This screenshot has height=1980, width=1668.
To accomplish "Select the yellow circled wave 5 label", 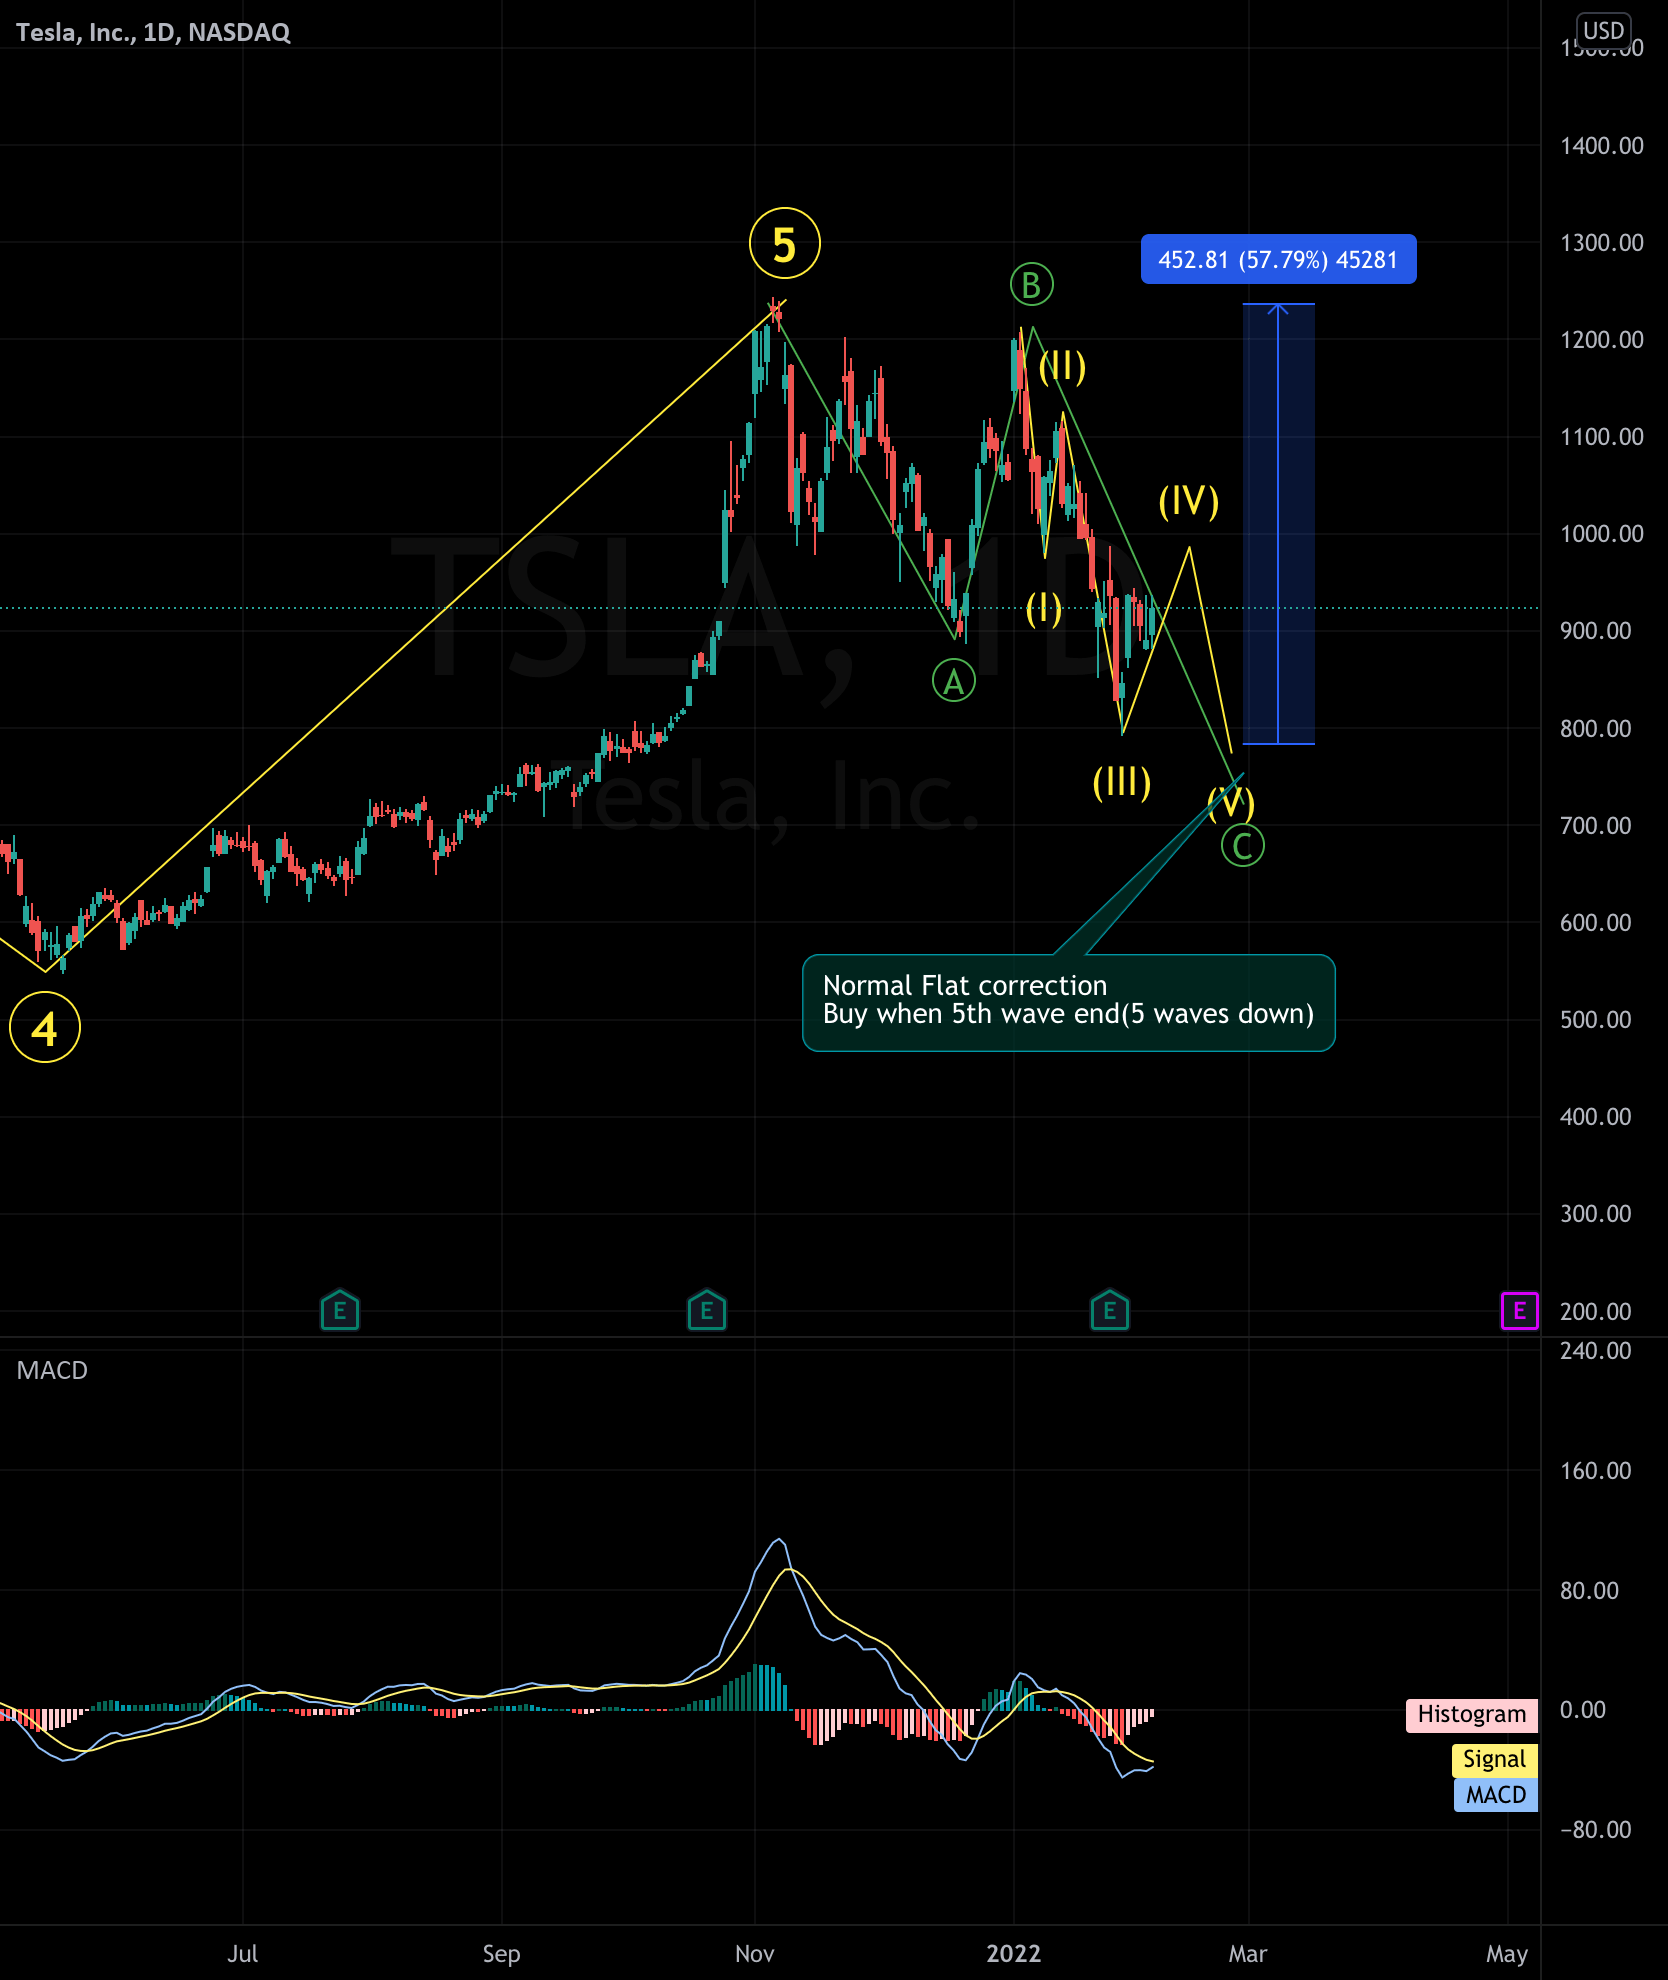I will (x=785, y=242).
